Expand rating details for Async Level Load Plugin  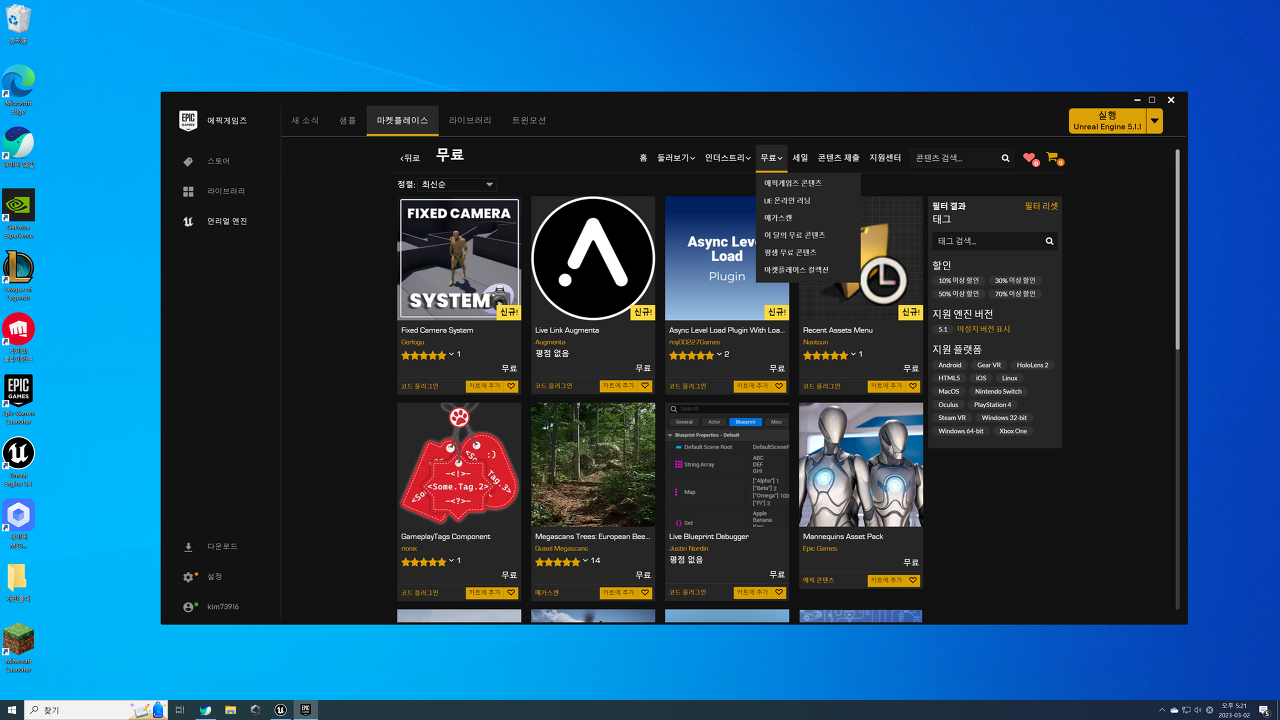(x=720, y=354)
